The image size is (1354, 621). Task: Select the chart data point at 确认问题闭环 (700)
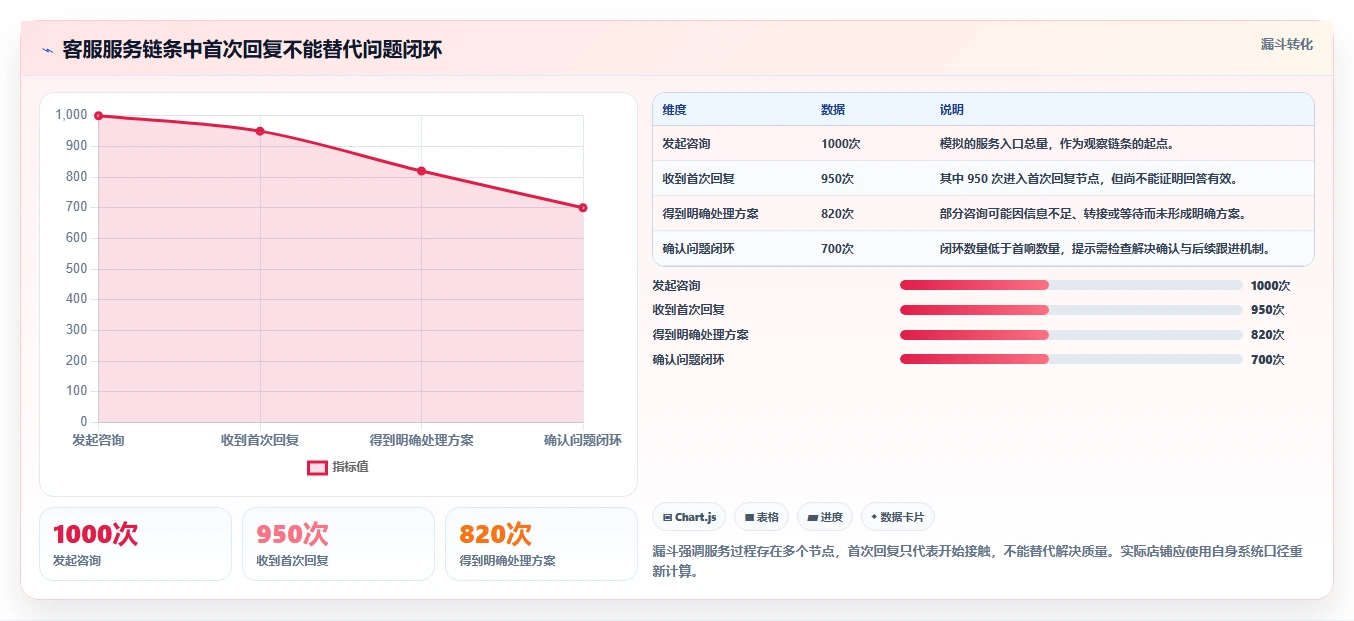coord(583,208)
